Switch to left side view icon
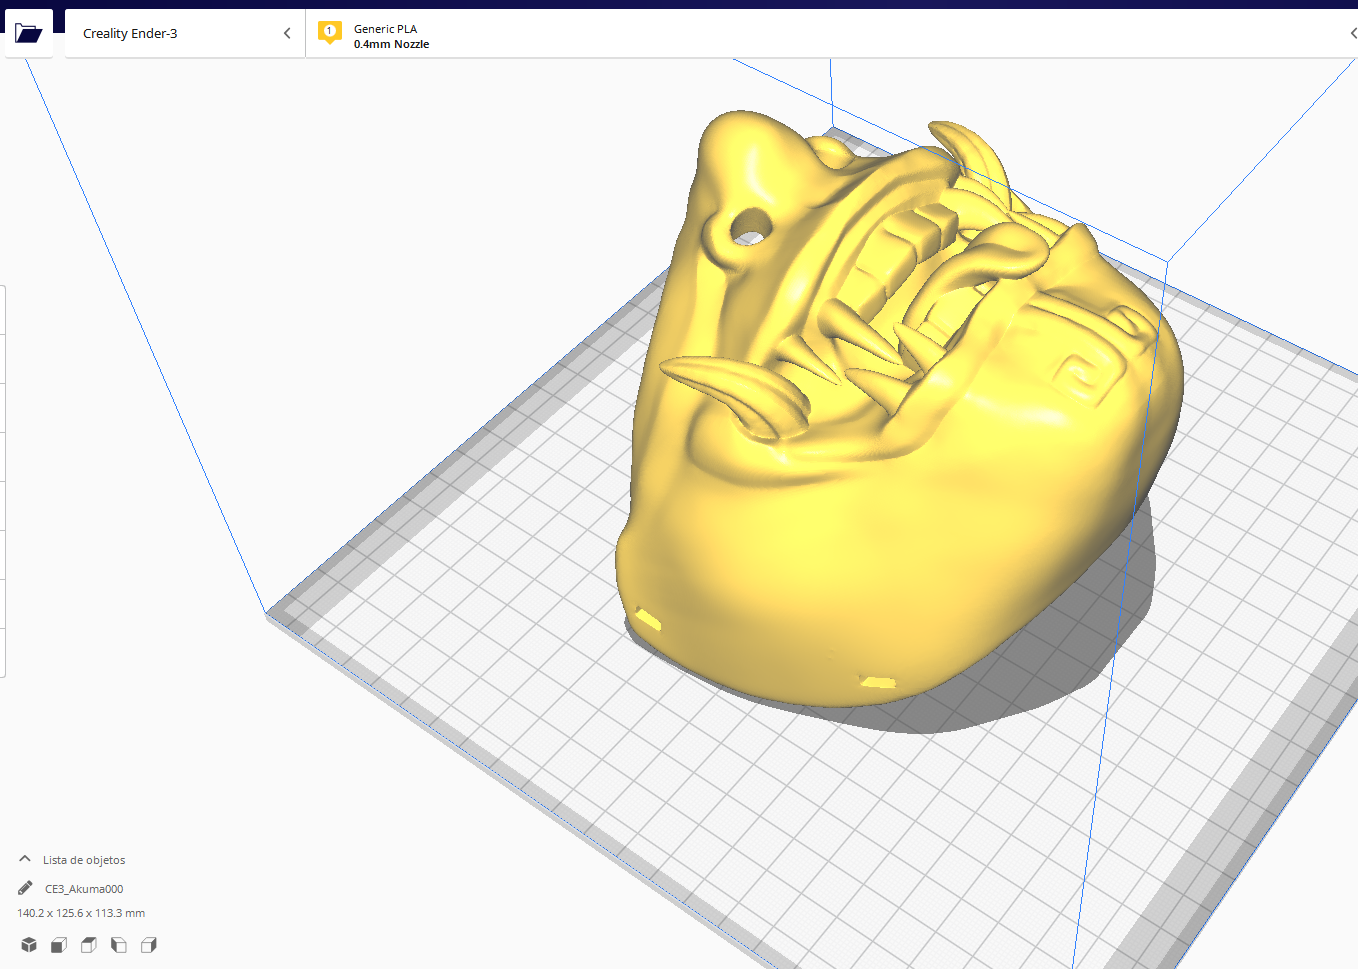 [118, 944]
